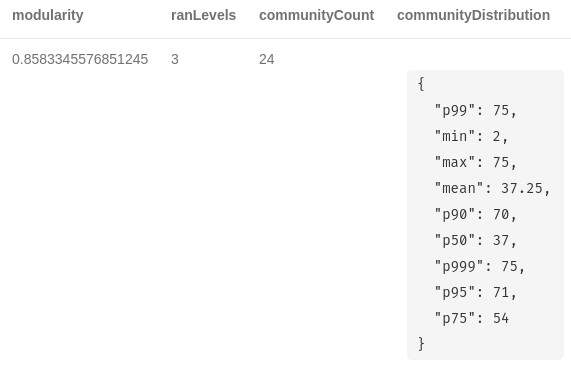Click the communityCount column header

pyautogui.click(x=316, y=15)
